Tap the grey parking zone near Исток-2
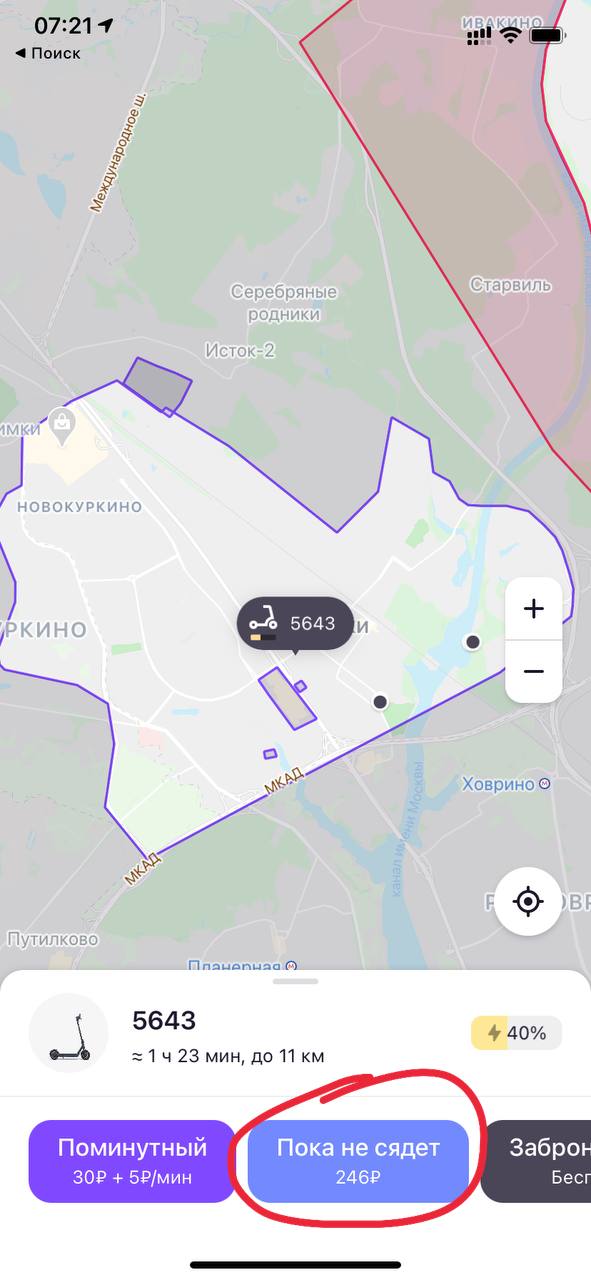 click(158, 384)
